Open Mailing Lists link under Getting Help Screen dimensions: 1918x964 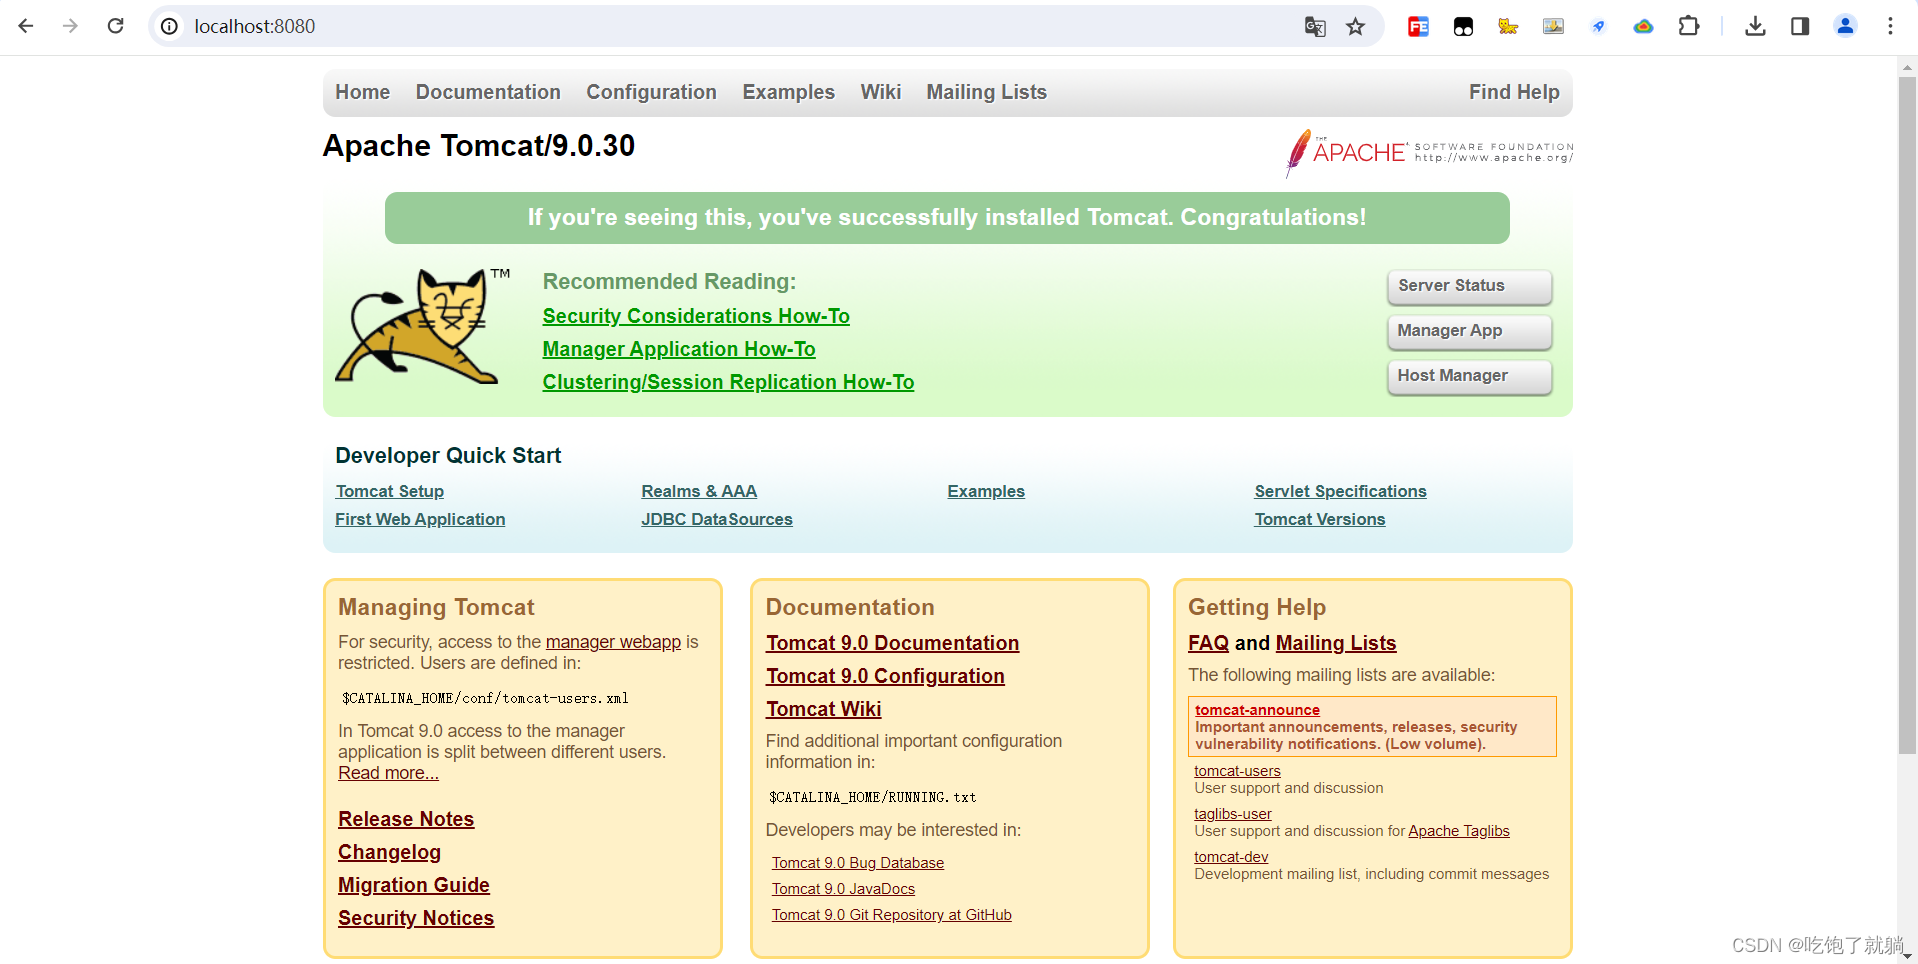point(1336,643)
